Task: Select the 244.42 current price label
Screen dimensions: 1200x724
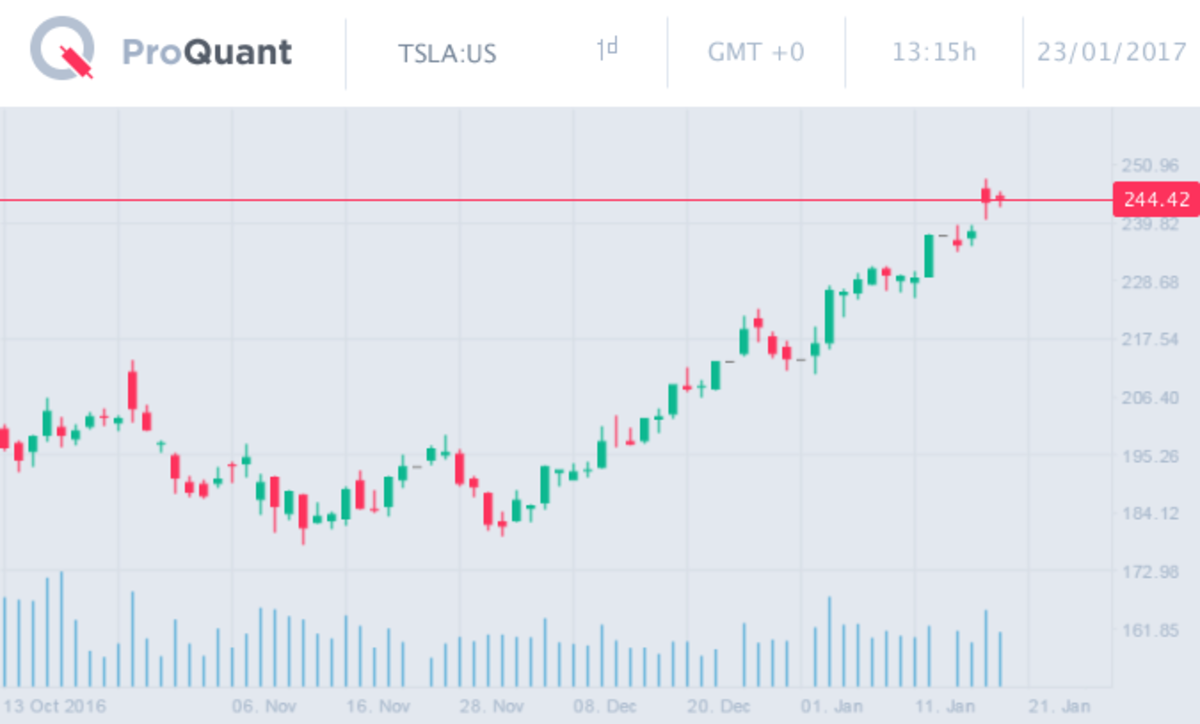Action: 1156,200
